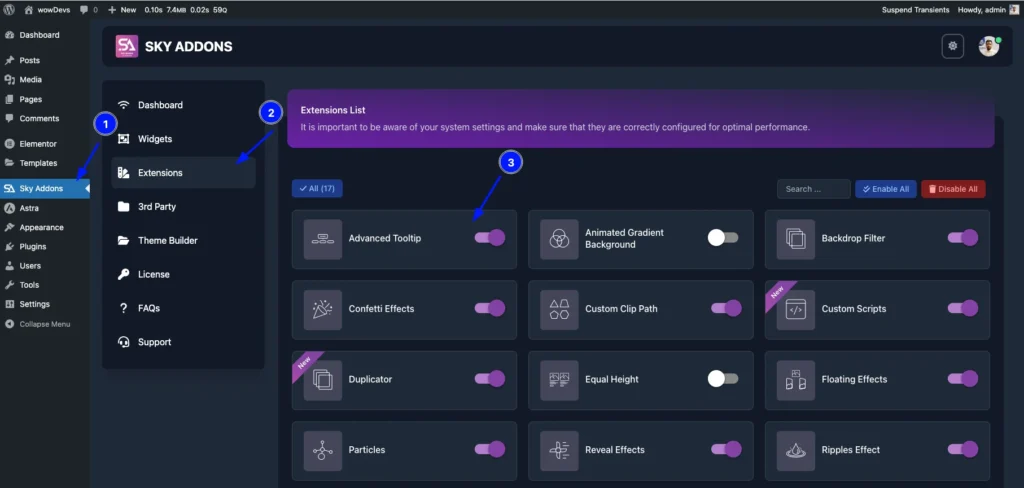Click the Custom Scripts code icon
The height and width of the screenshot is (488, 1024).
795,310
